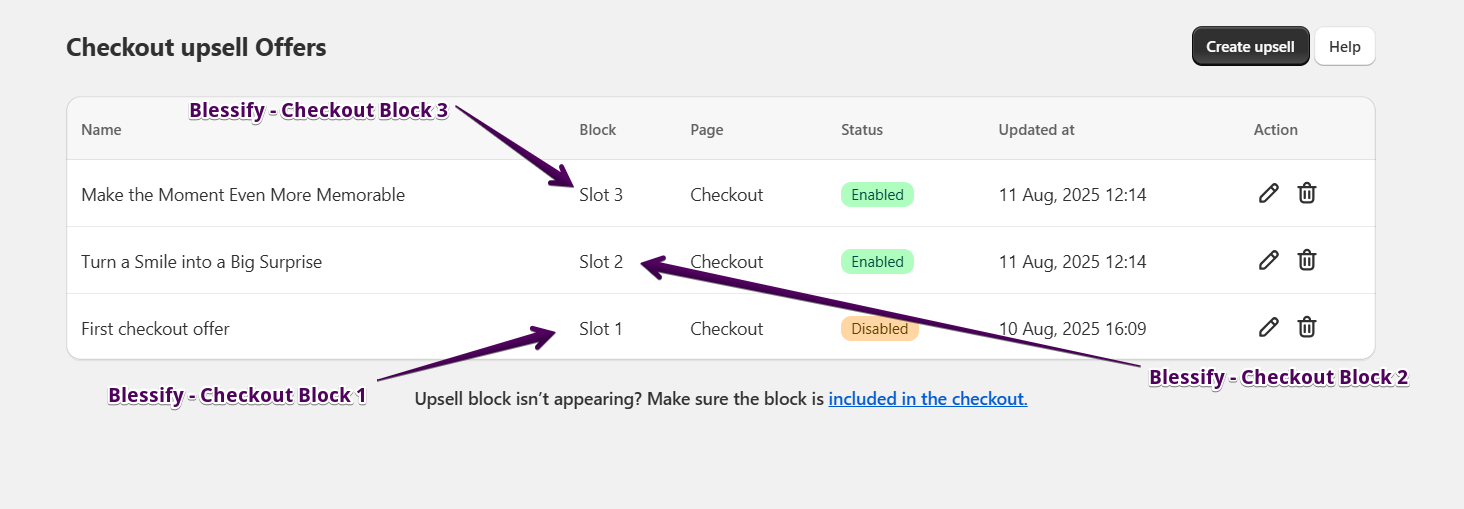Click the Name column header
The width and height of the screenshot is (1464, 509).
[x=101, y=130]
